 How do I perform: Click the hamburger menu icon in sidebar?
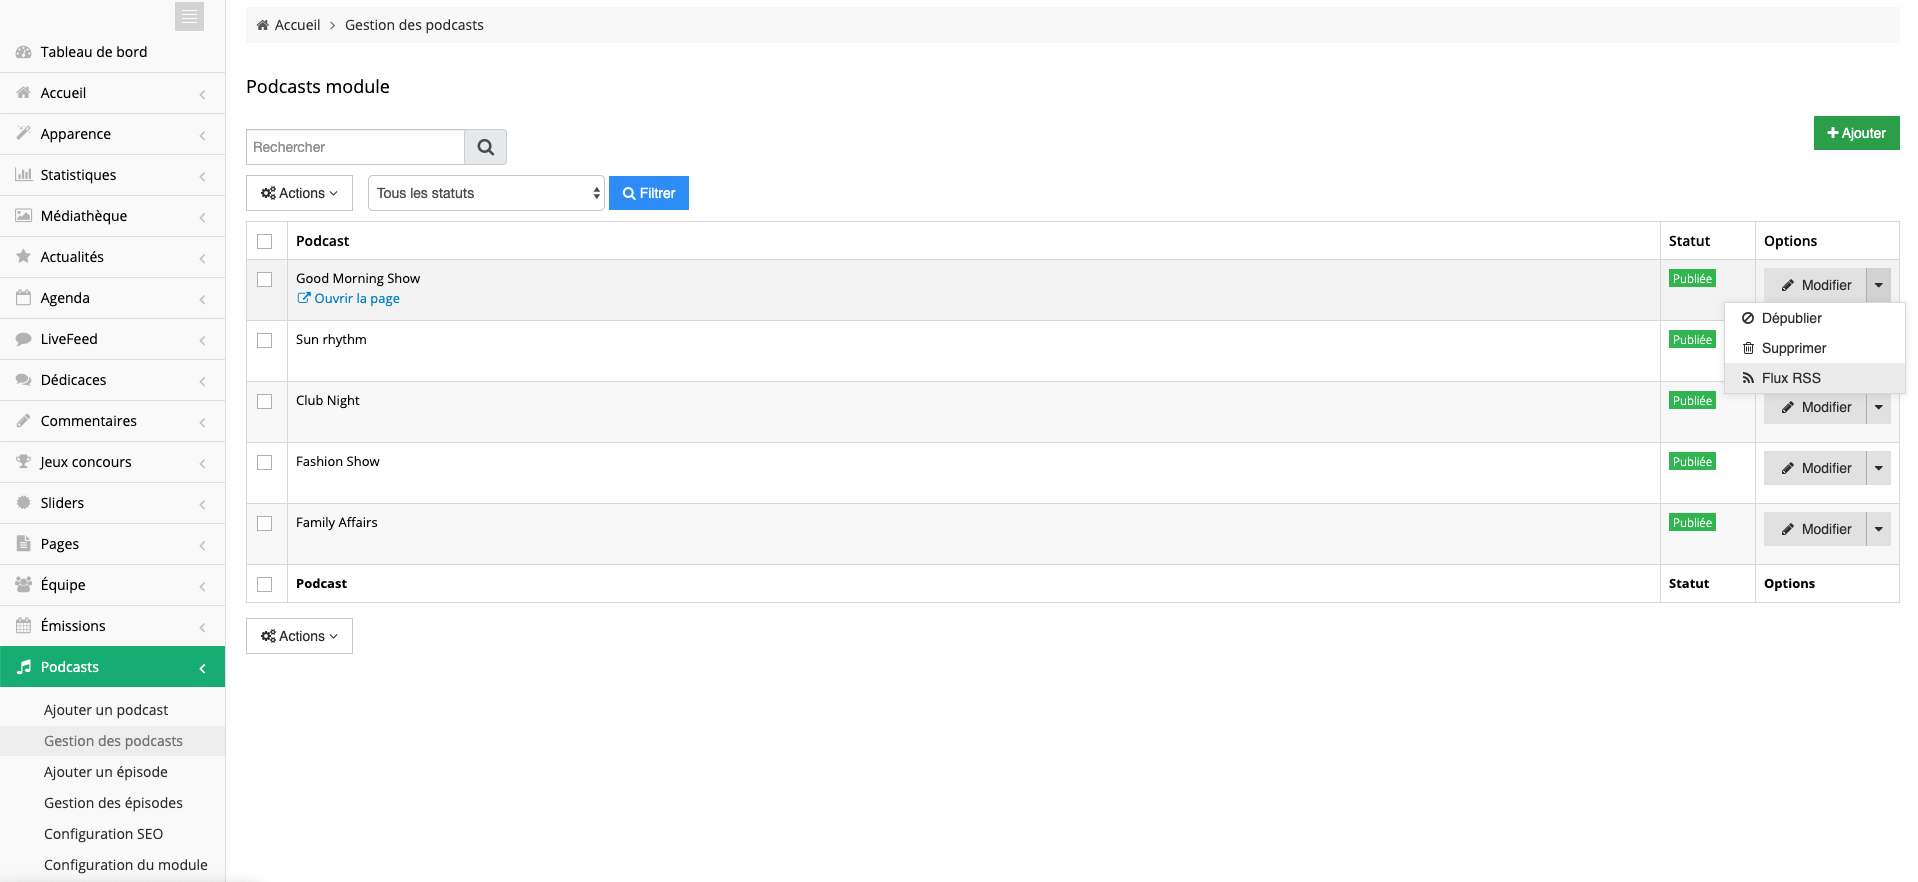(189, 17)
